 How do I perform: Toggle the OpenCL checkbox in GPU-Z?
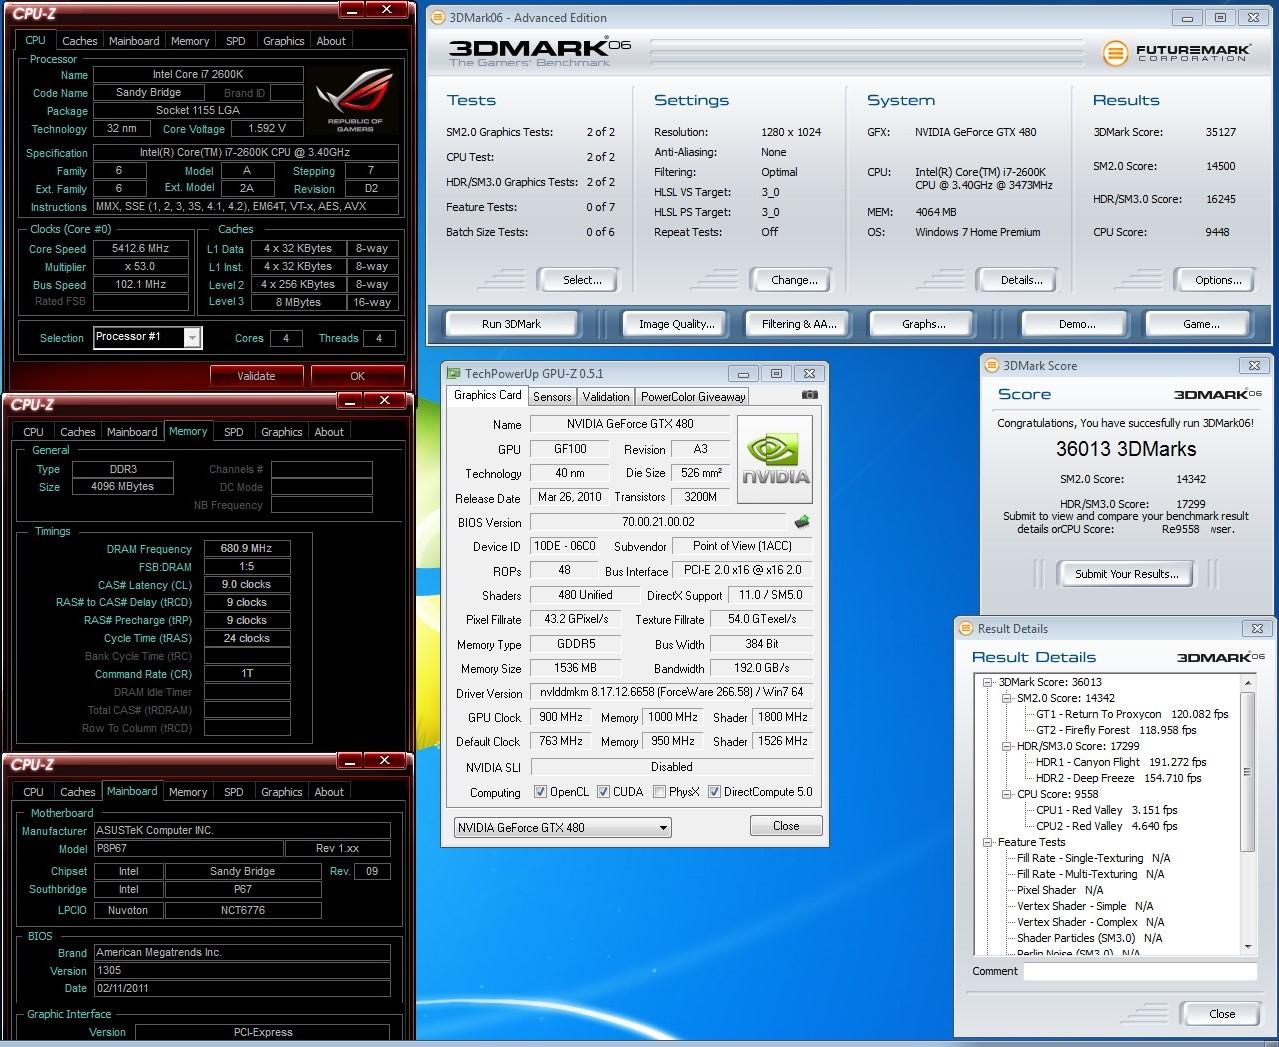541,792
